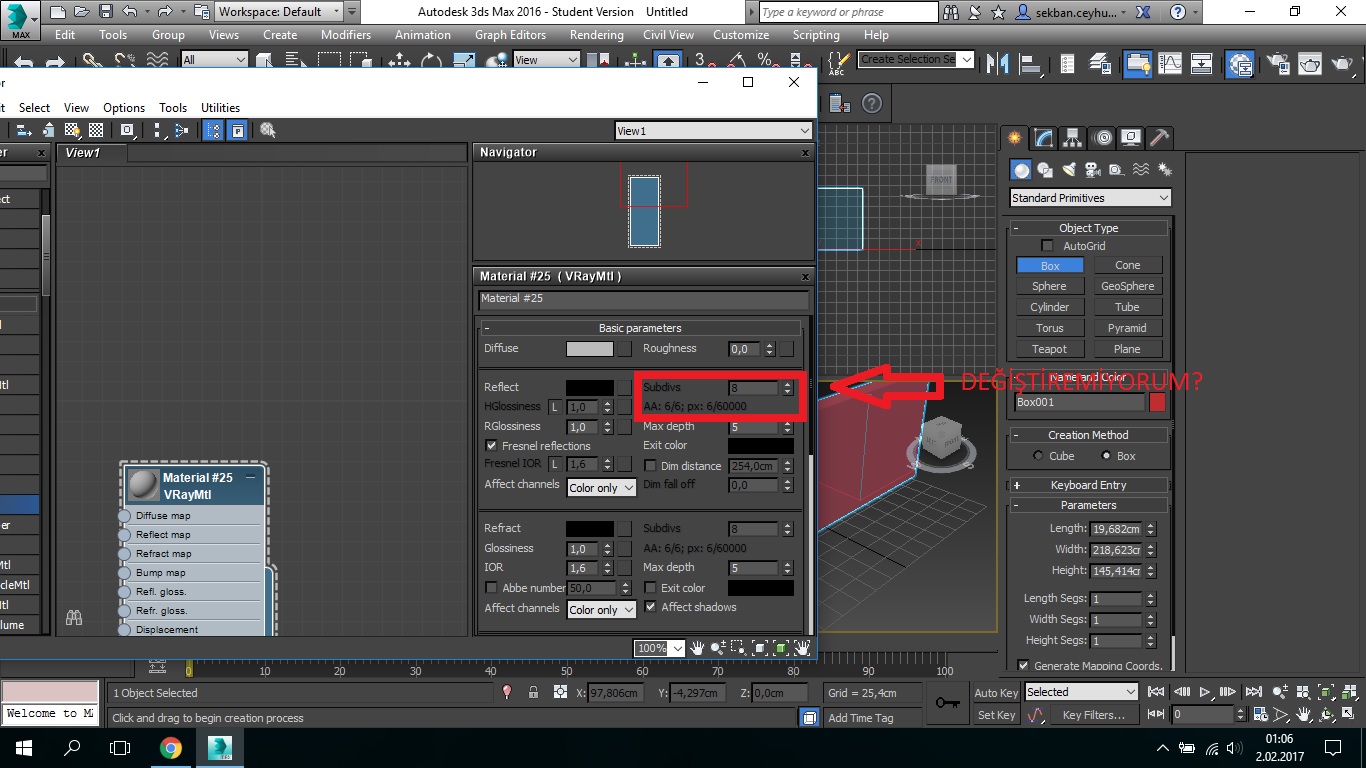
Task: Click the Key Filters... button
Action: [x=1094, y=715]
